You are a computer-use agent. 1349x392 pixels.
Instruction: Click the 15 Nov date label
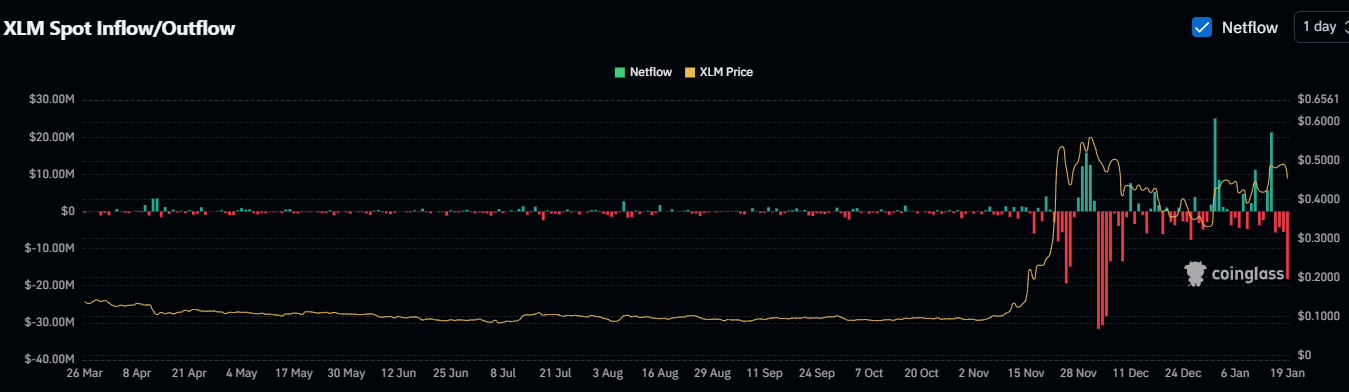pyautogui.click(x=1025, y=373)
